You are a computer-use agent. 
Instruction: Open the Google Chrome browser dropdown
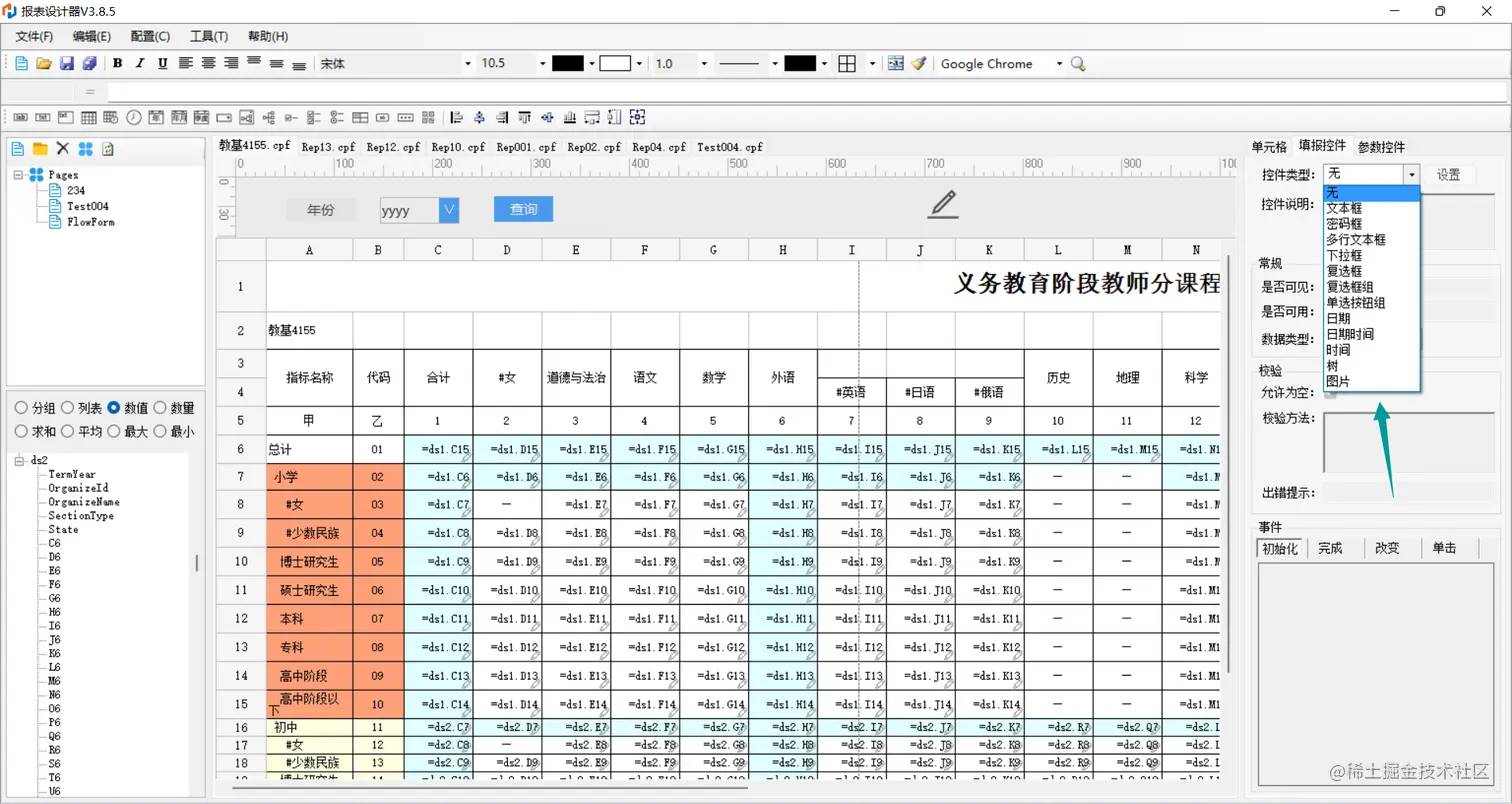coord(1059,64)
